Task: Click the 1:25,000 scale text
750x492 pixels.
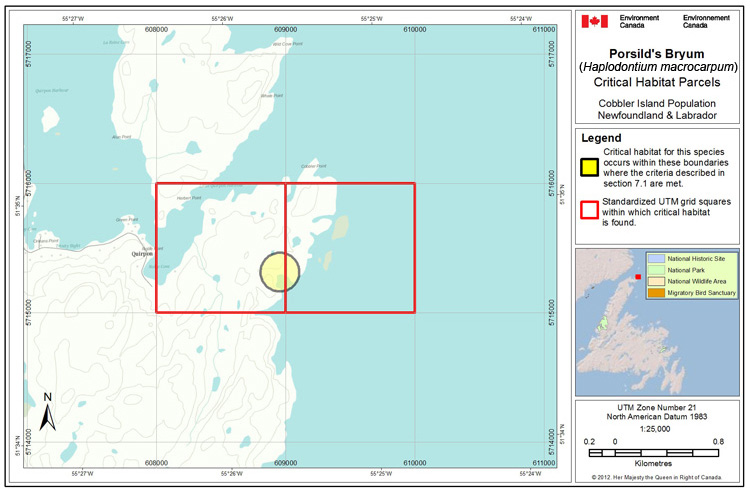Action: click(x=657, y=427)
